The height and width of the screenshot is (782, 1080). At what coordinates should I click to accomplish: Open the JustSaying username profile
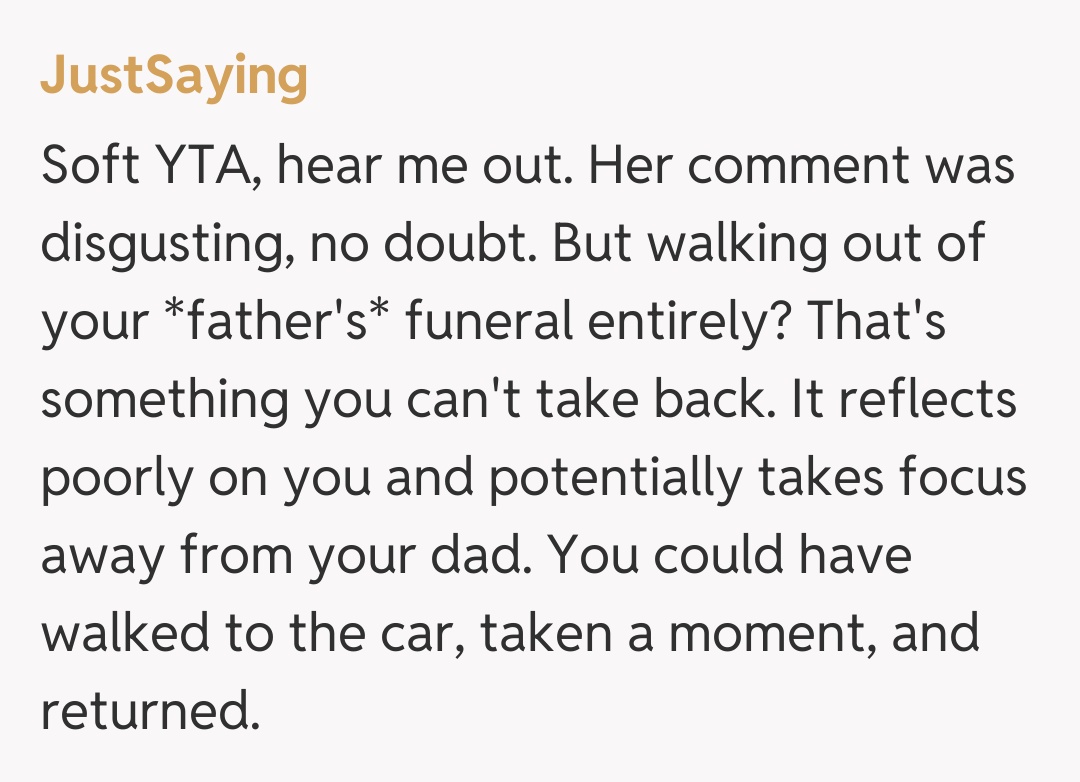point(174,76)
